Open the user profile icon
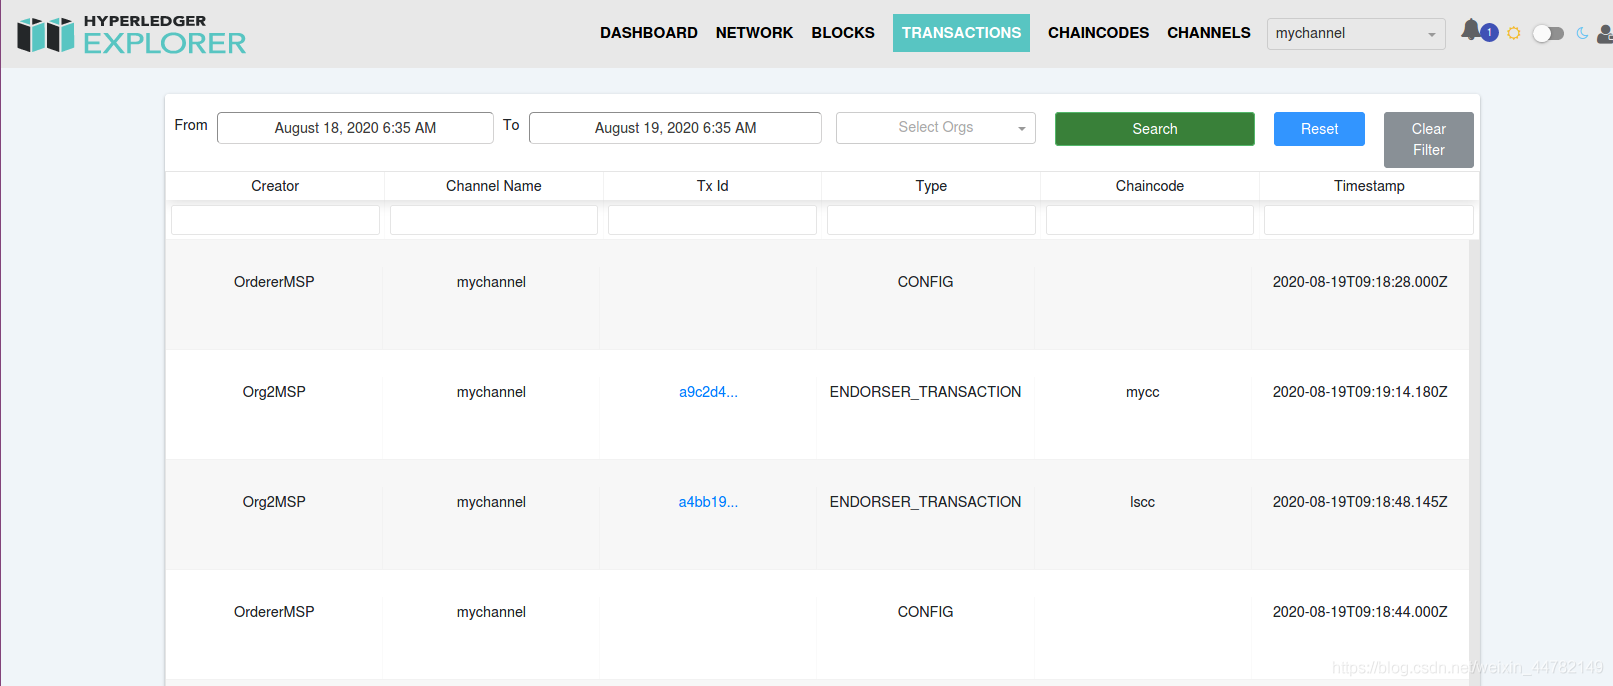1613x686 pixels. pos(1605,34)
